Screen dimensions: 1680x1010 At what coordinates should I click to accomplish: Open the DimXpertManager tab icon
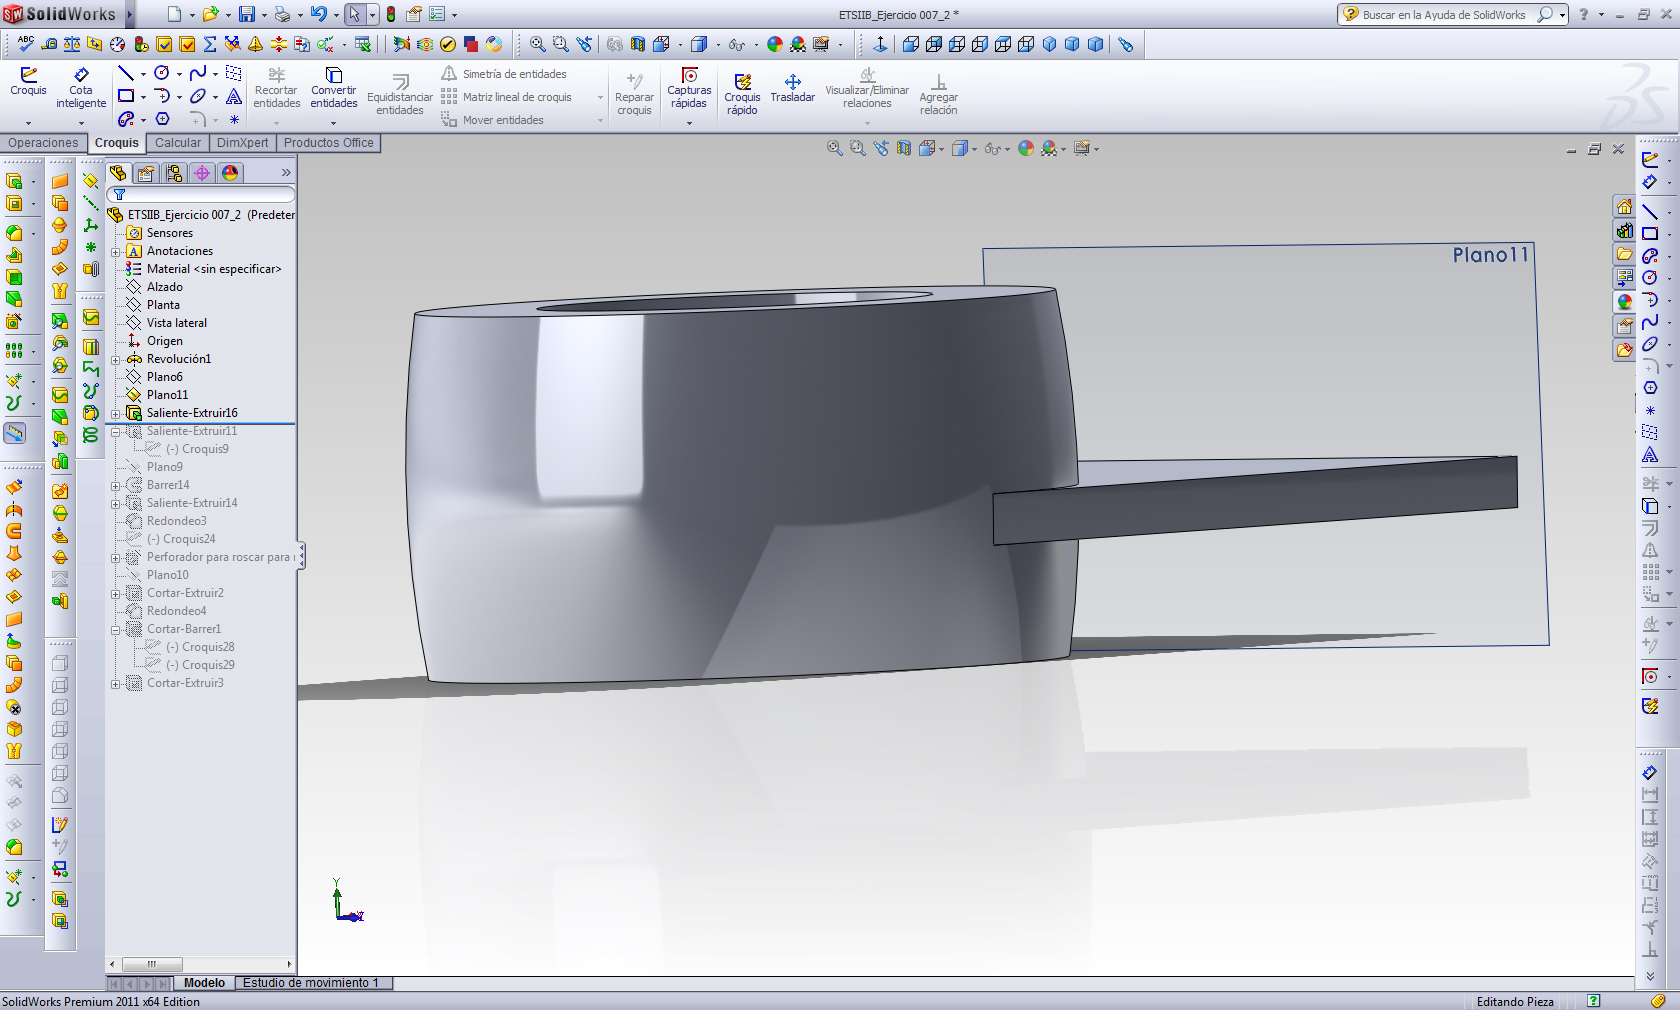pos(202,173)
